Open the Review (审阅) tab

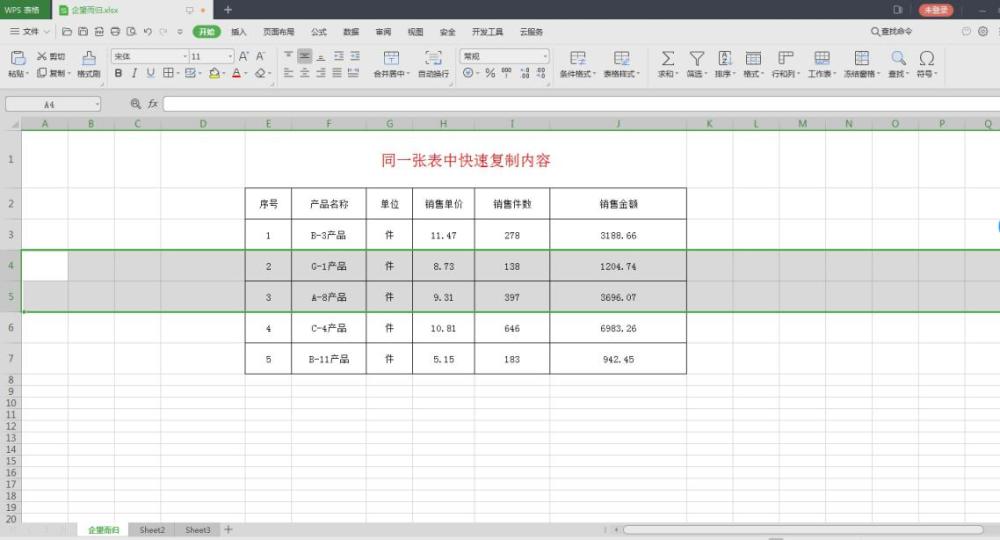pyautogui.click(x=383, y=31)
